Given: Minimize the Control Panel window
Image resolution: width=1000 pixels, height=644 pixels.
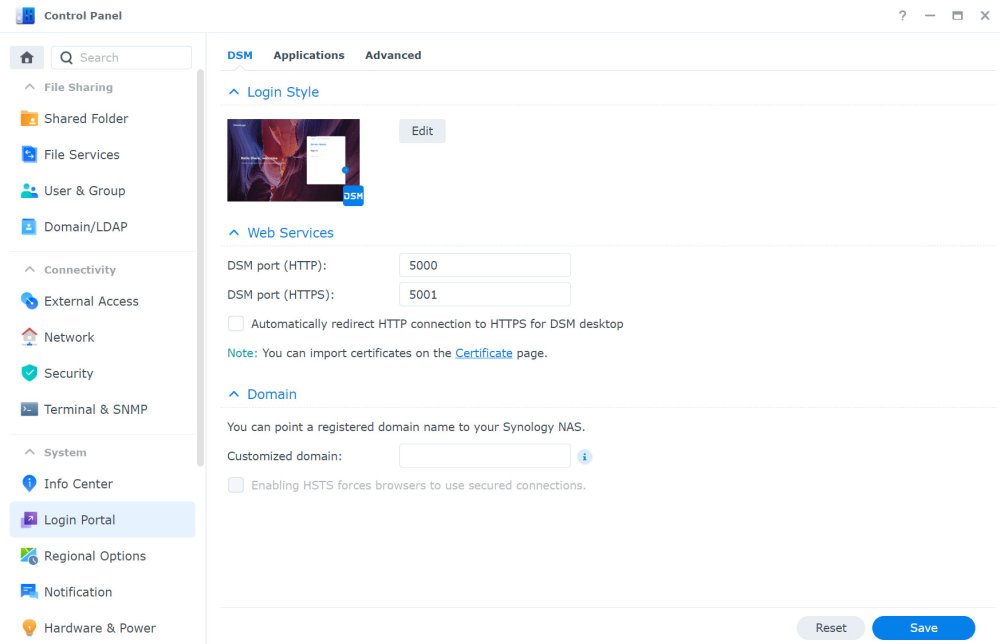Looking at the screenshot, I should click(930, 15).
